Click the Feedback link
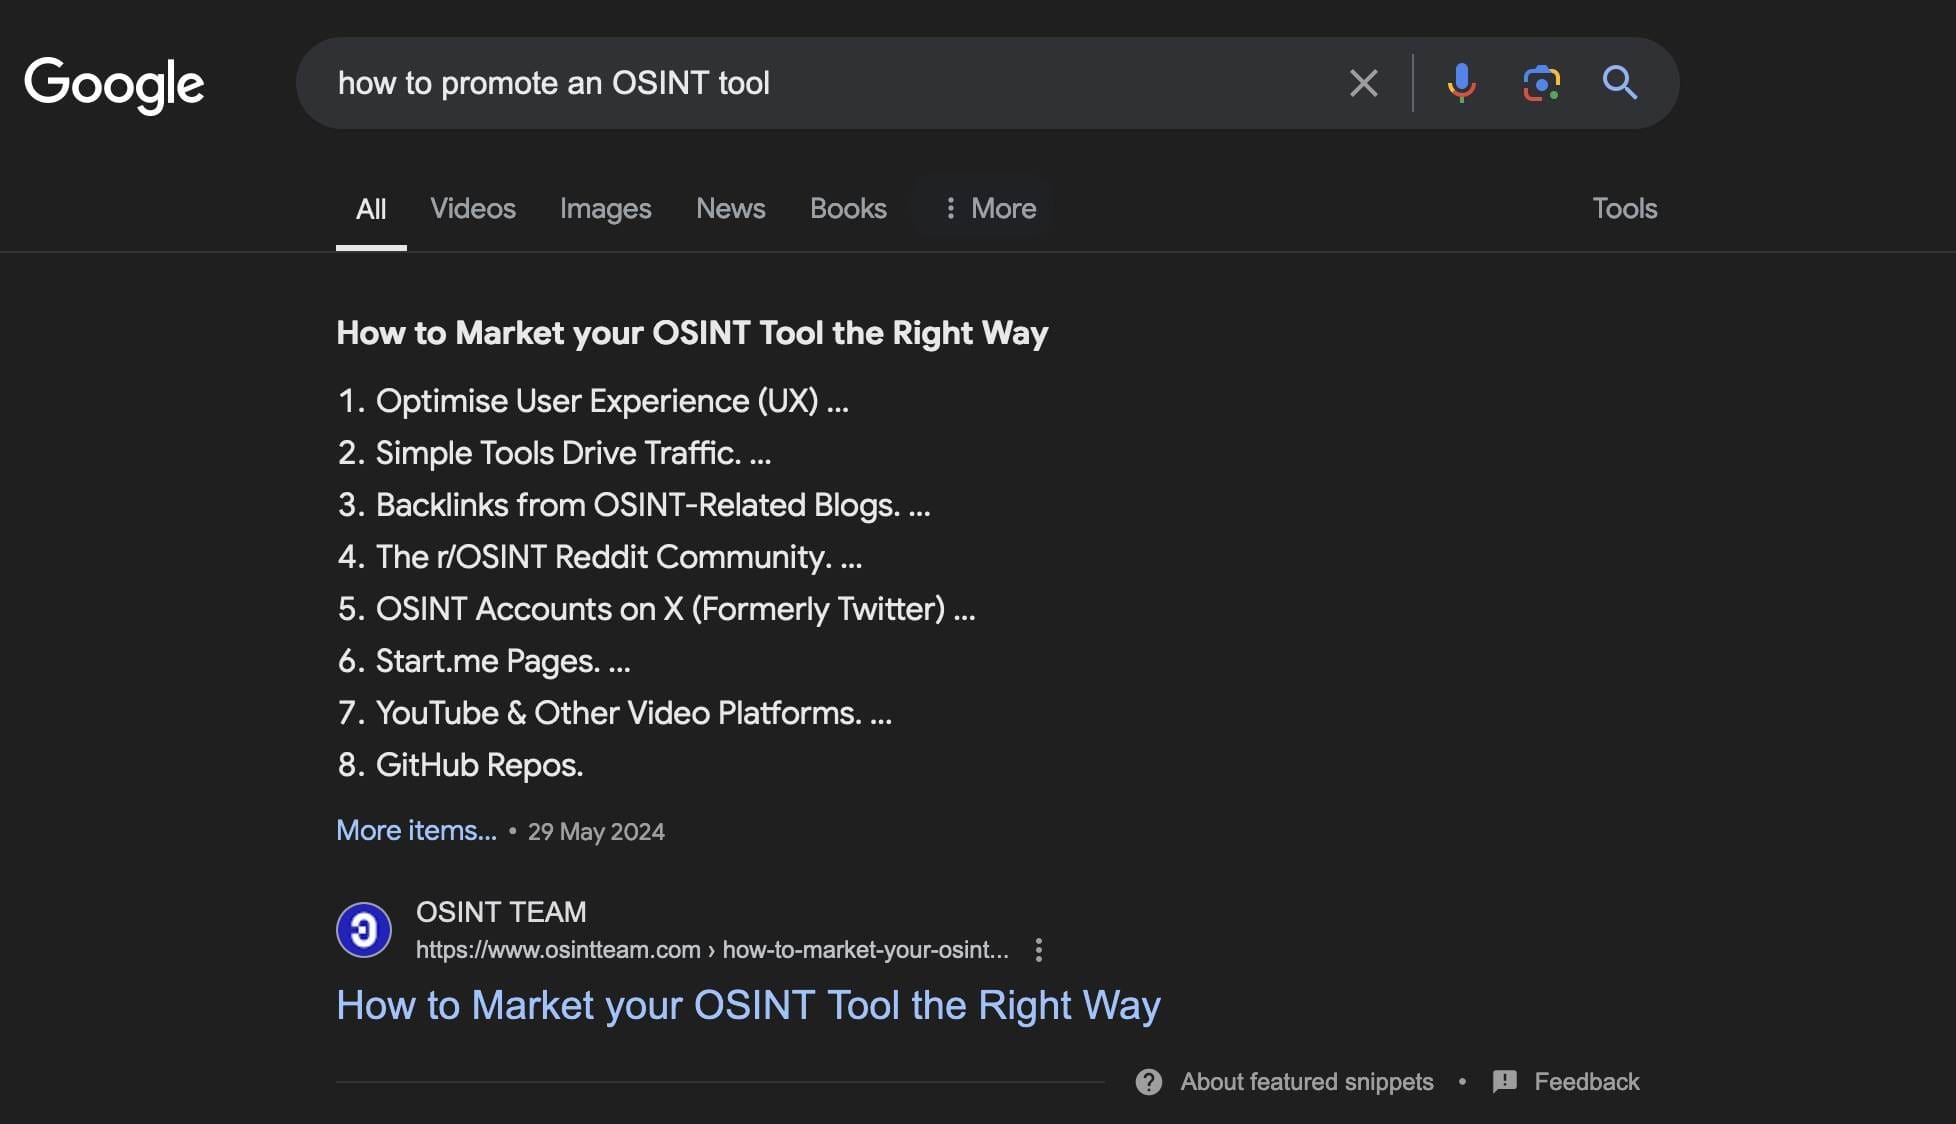 pyautogui.click(x=1587, y=1082)
